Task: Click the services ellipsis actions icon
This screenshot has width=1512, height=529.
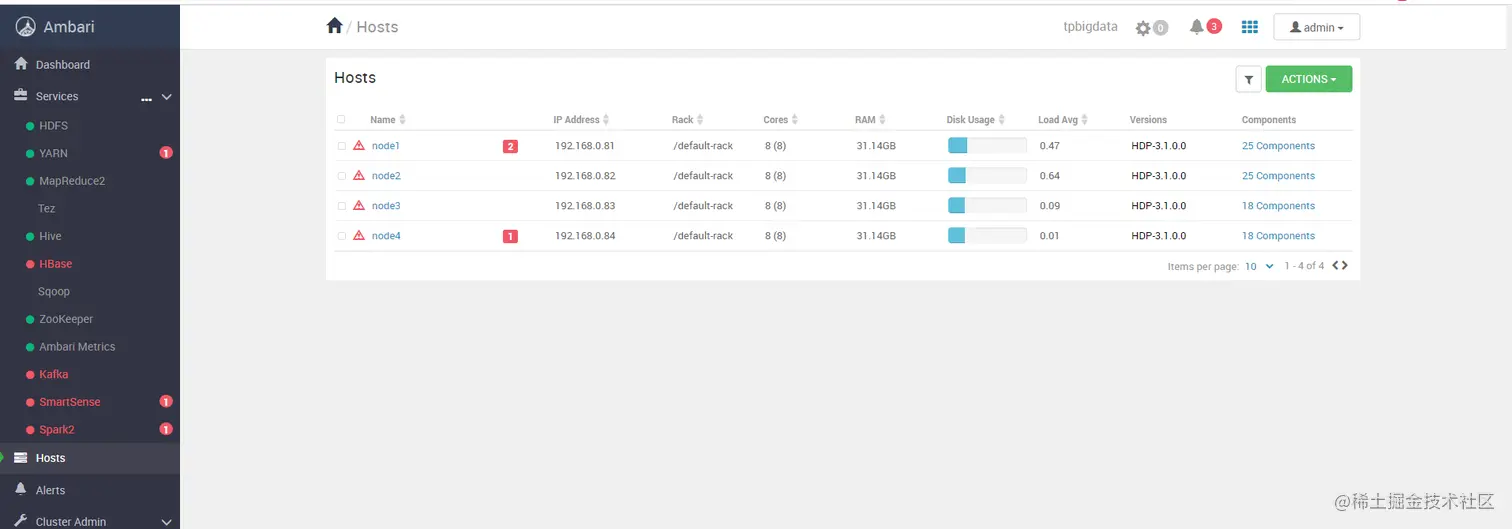Action: click(146, 99)
